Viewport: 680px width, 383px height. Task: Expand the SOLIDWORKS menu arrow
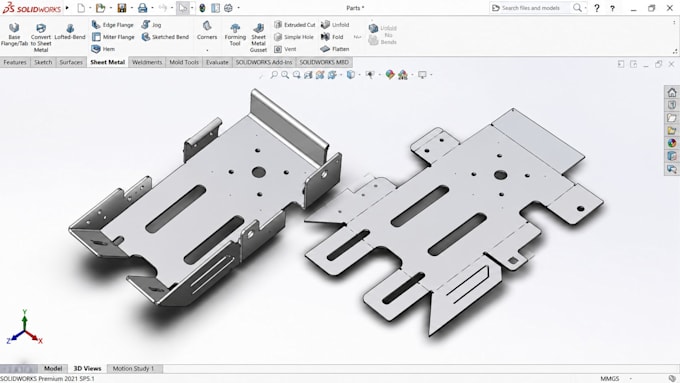click(67, 8)
